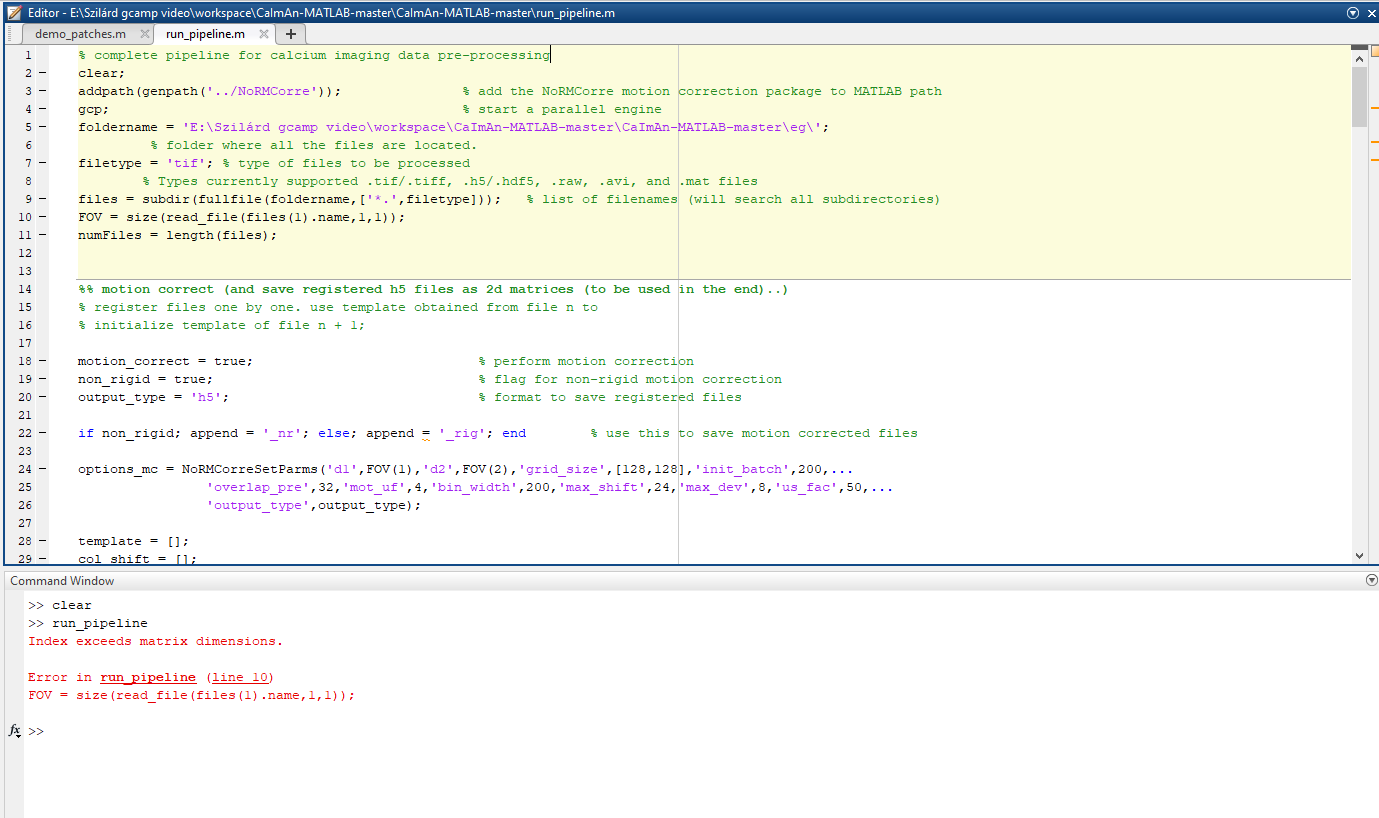
Task: Click the Editor pencil icon in the title bar
Action: (x=12, y=12)
